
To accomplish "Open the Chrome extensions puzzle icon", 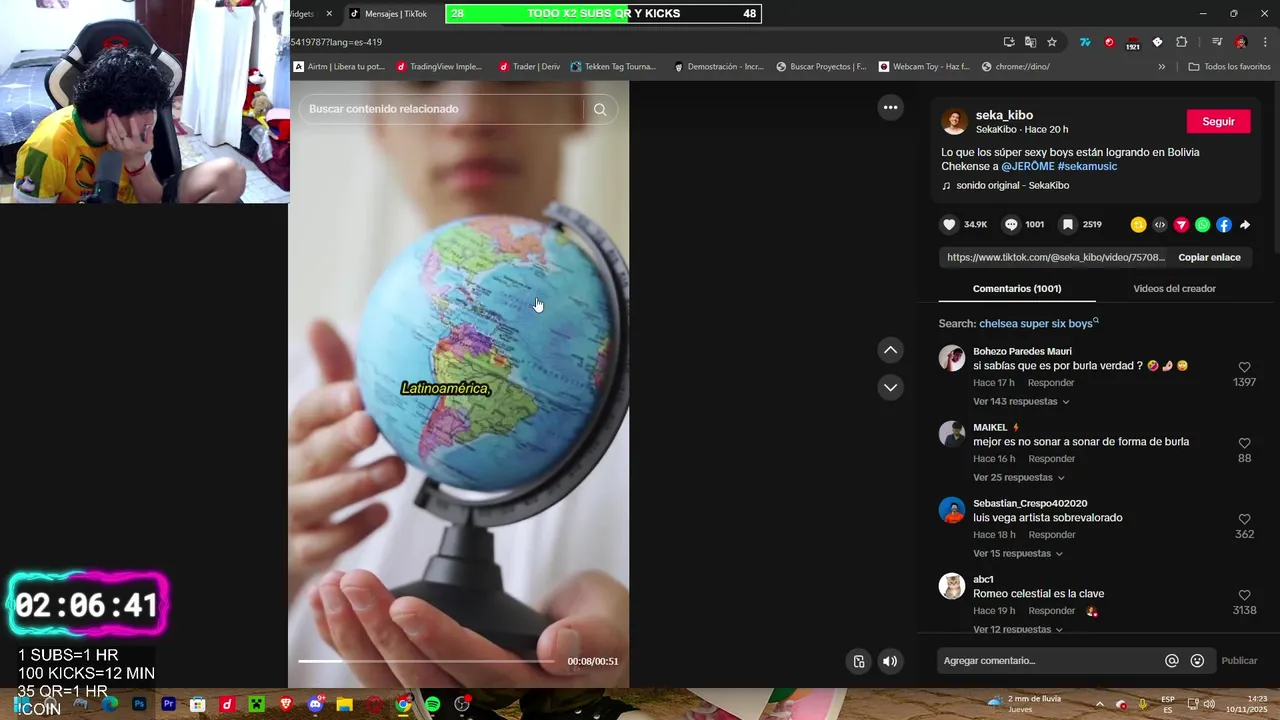I will (1182, 42).
